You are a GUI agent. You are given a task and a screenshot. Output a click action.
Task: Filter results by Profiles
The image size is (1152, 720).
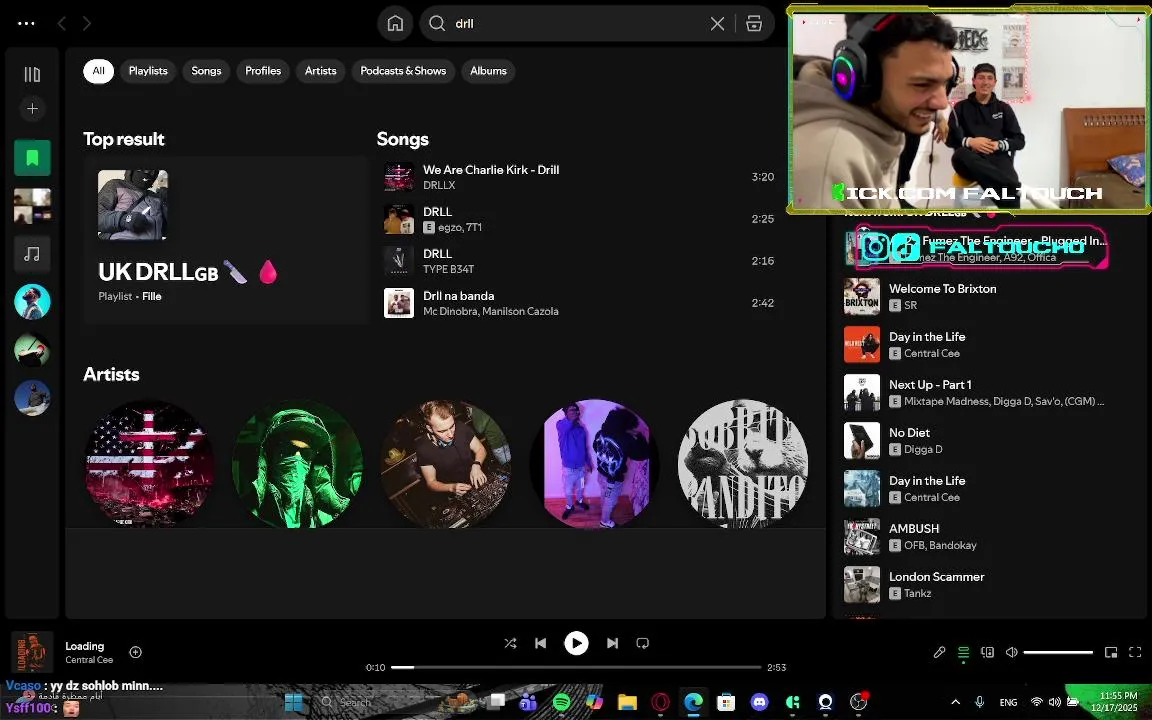tap(263, 71)
